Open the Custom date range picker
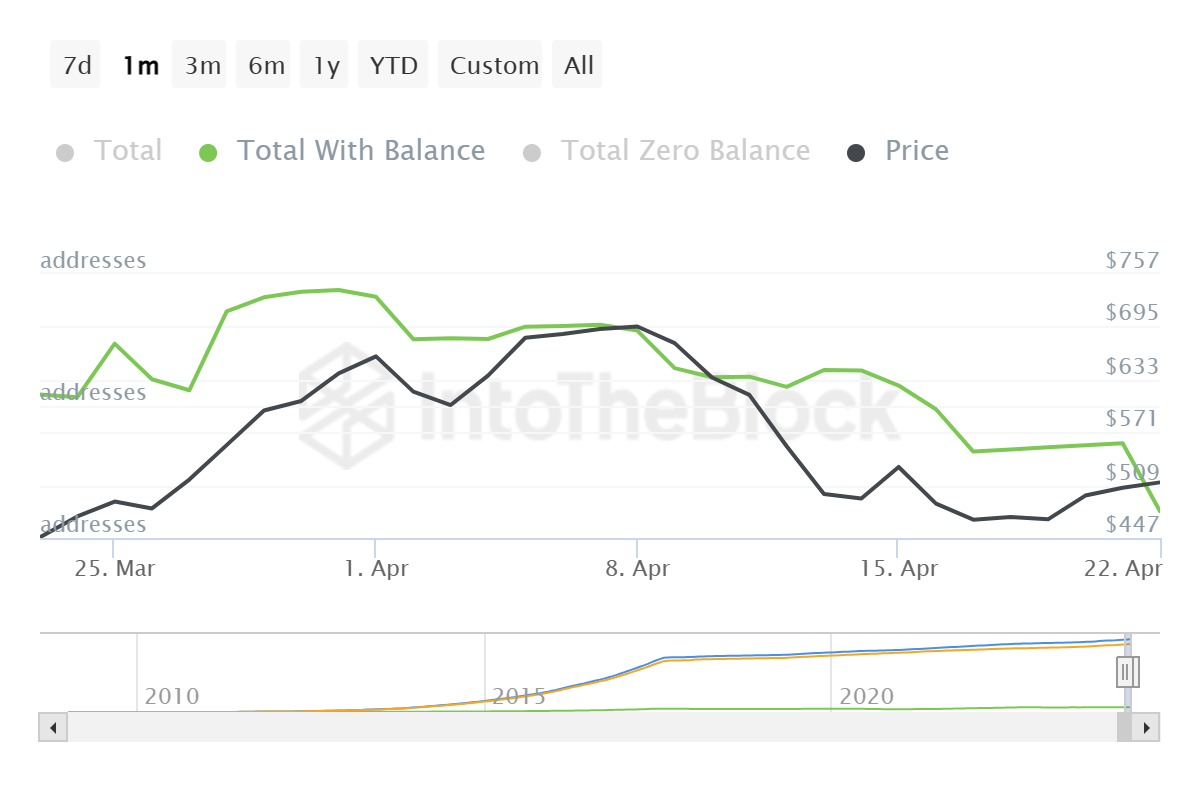The height and width of the screenshot is (800, 1200). 494,66
